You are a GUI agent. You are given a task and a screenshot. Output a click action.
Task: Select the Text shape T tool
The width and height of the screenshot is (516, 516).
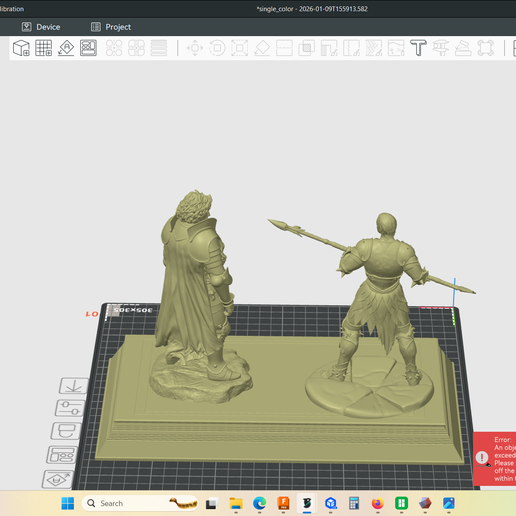(x=418, y=48)
